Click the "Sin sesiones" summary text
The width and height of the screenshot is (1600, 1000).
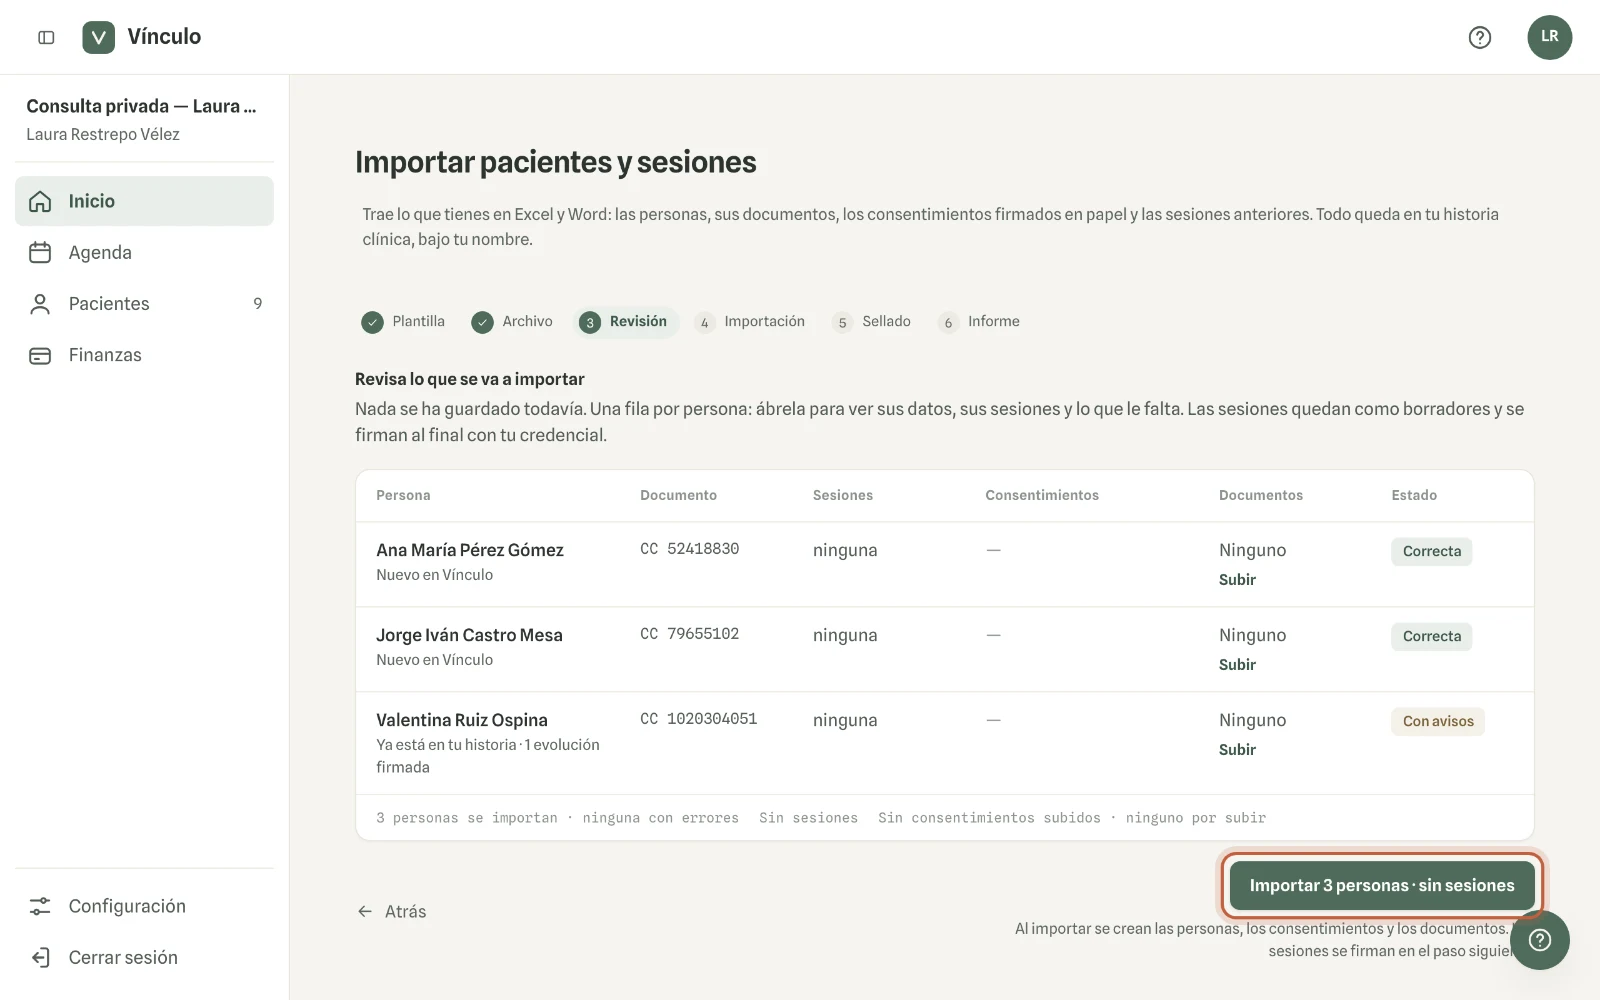pyautogui.click(x=808, y=818)
